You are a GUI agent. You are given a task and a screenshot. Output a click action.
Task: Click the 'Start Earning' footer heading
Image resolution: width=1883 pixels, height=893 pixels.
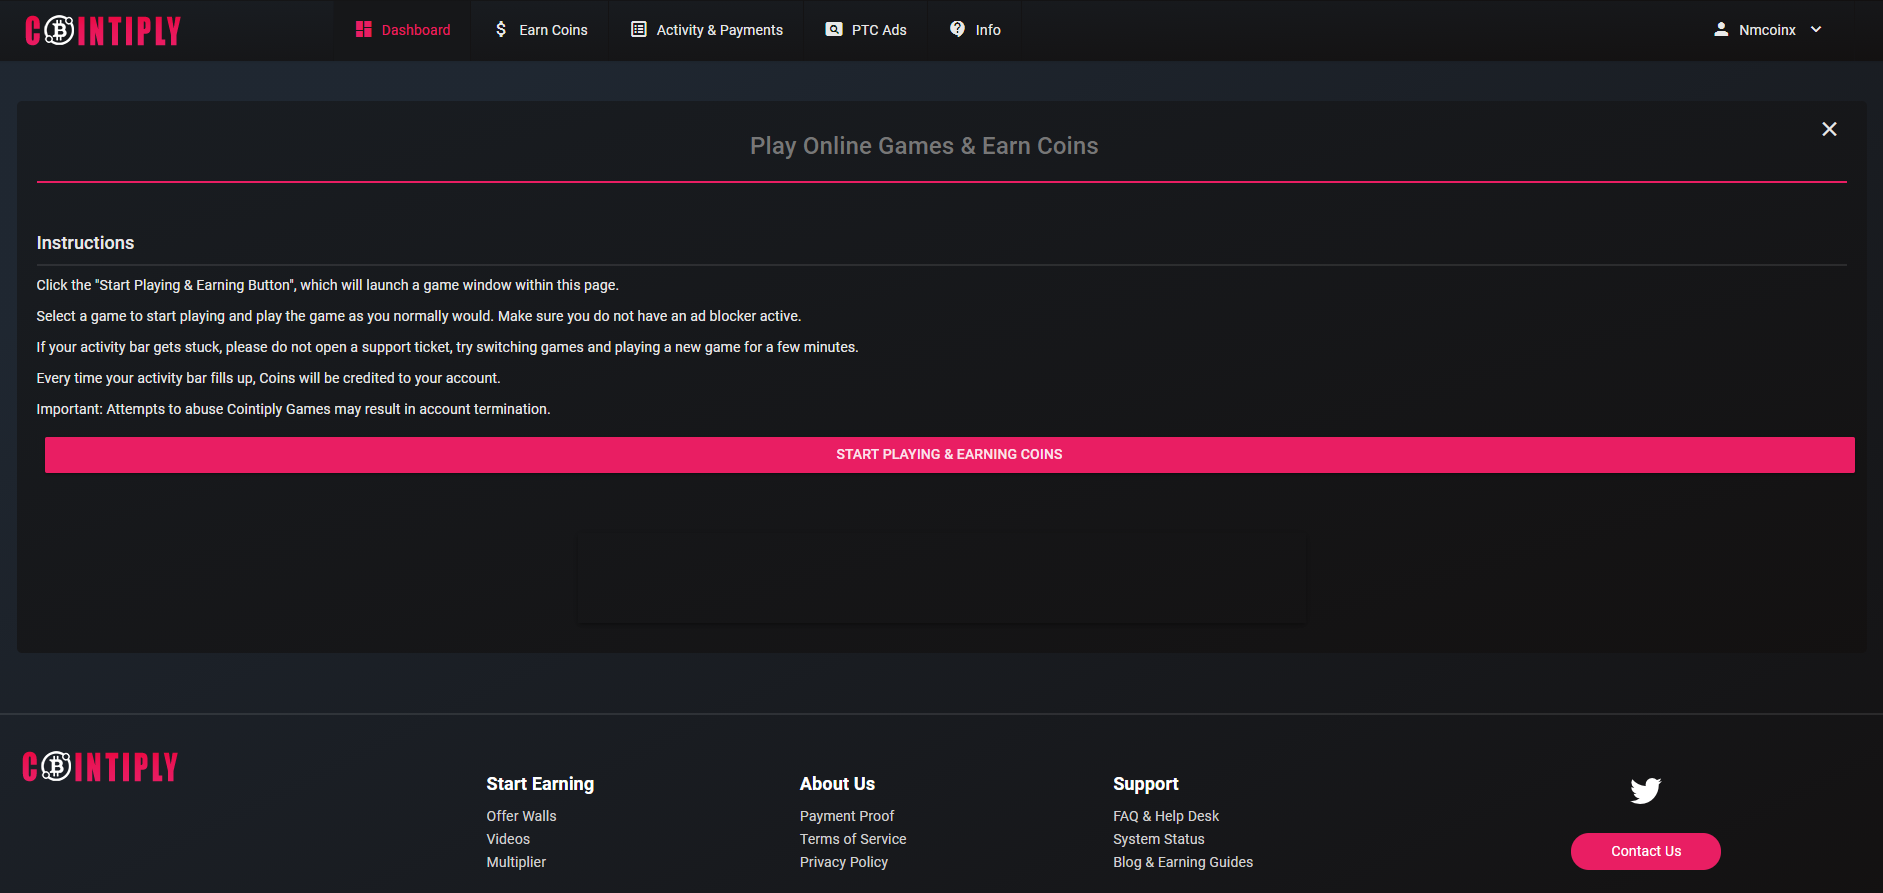[540, 784]
